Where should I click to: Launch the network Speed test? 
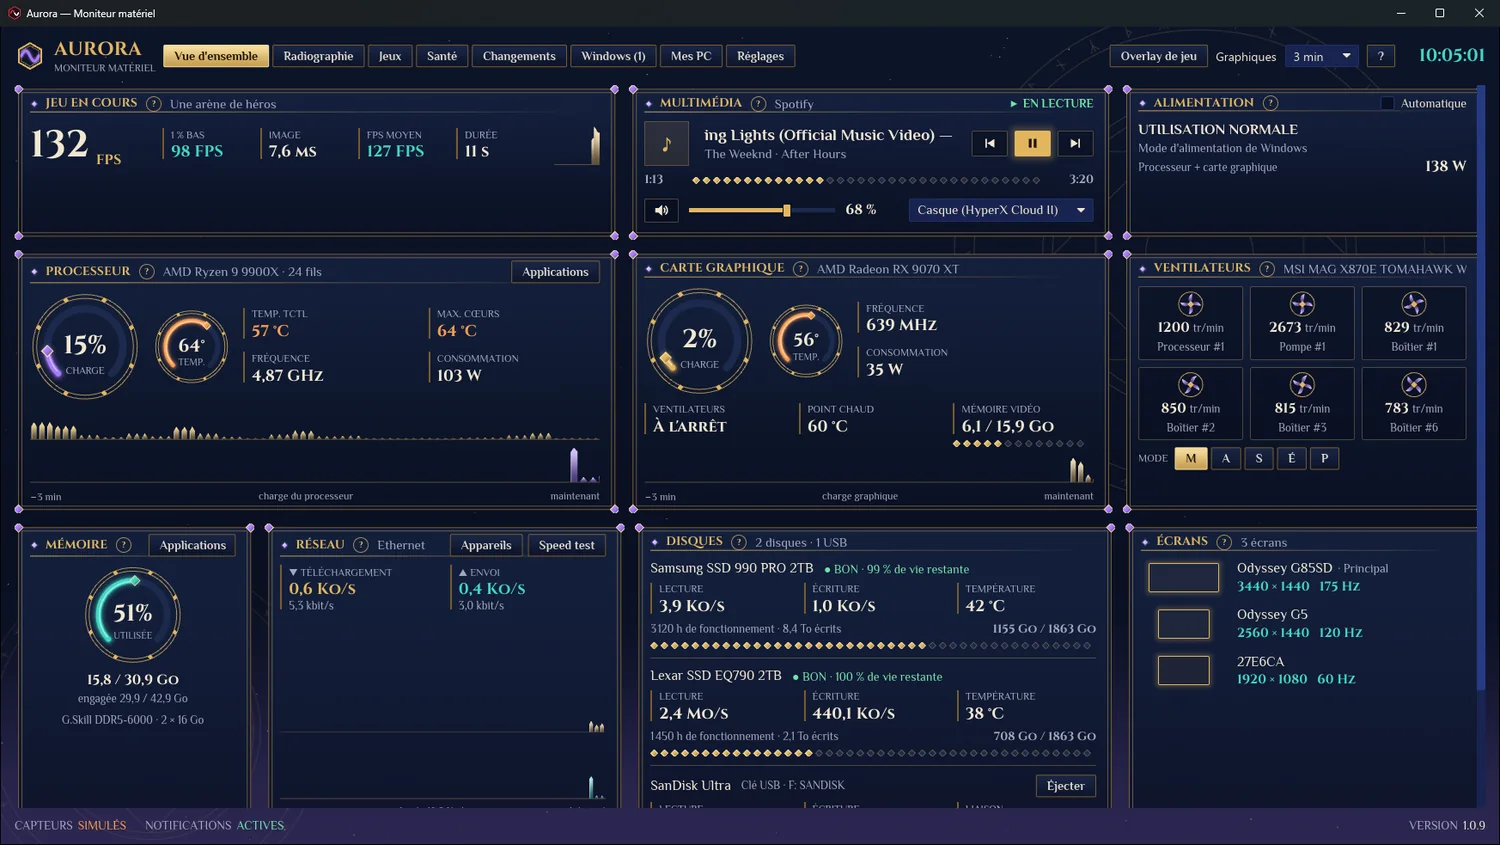point(566,545)
